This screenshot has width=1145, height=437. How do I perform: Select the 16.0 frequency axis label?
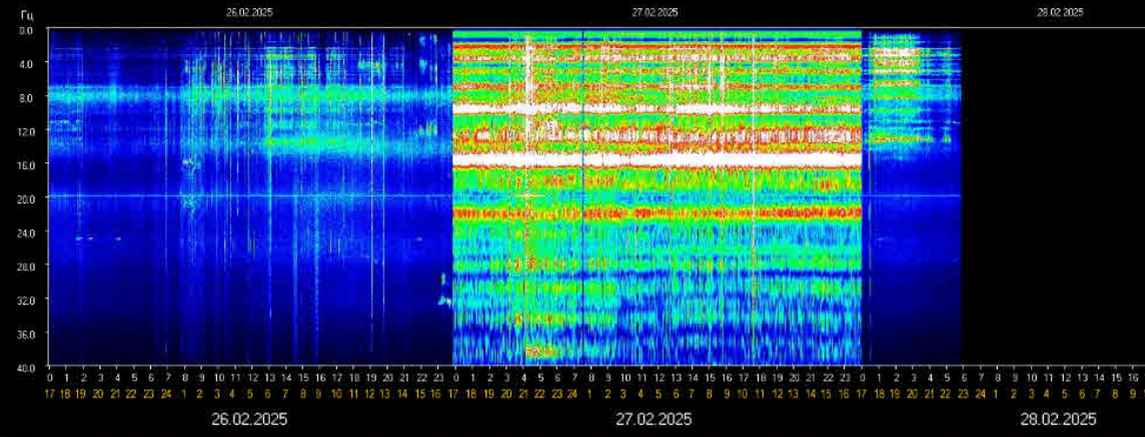pos(26,165)
